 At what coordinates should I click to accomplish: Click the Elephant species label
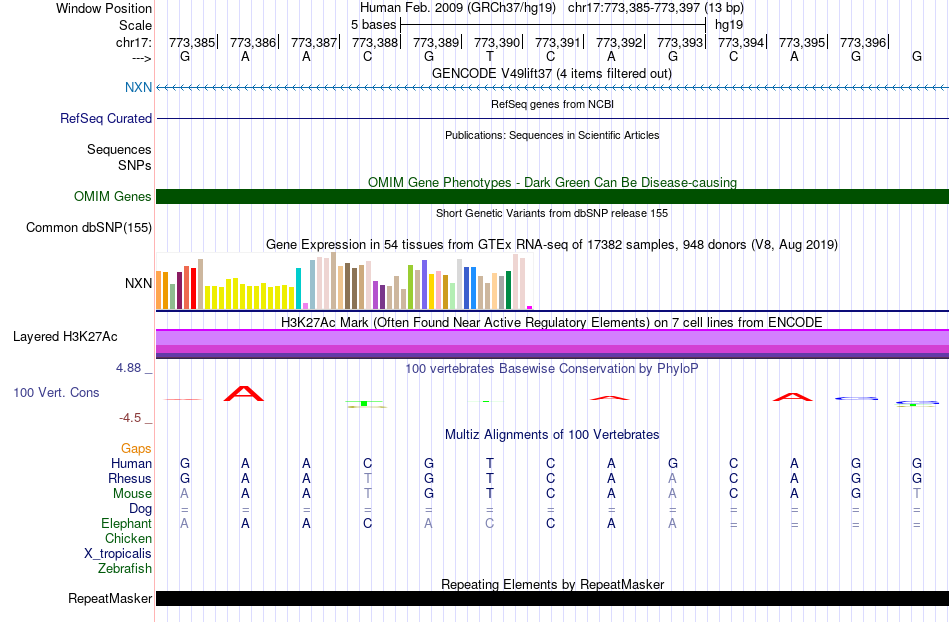click(x=127, y=523)
